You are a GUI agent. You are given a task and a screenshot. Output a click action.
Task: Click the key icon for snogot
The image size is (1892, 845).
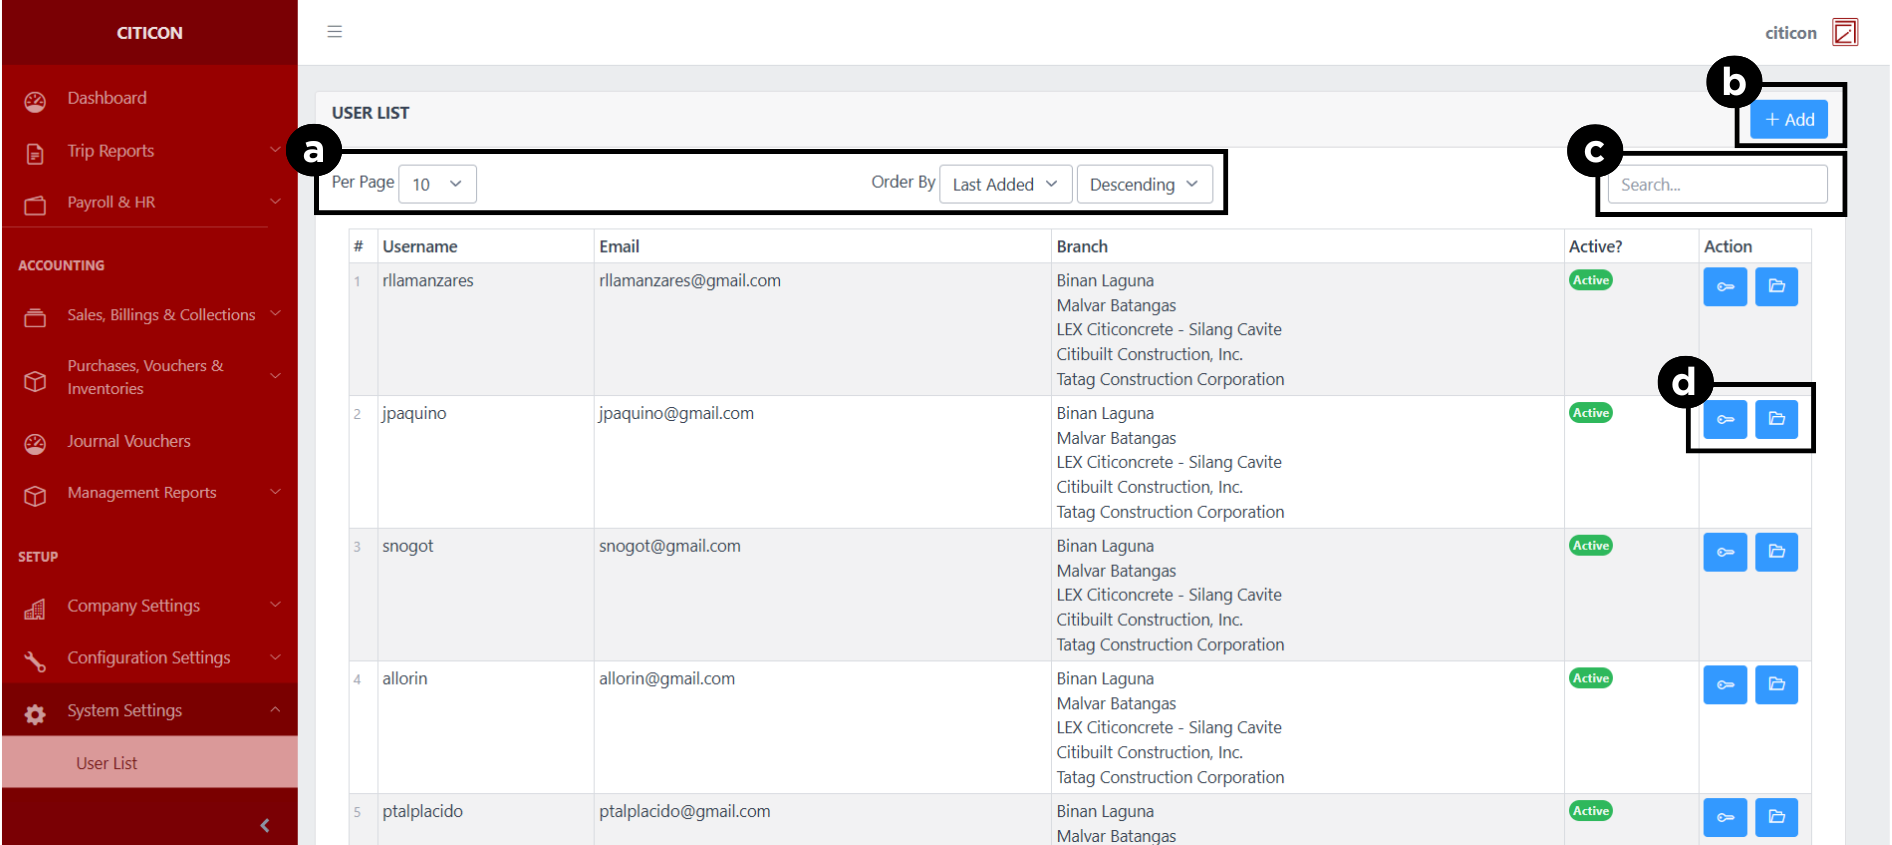point(1725,552)
